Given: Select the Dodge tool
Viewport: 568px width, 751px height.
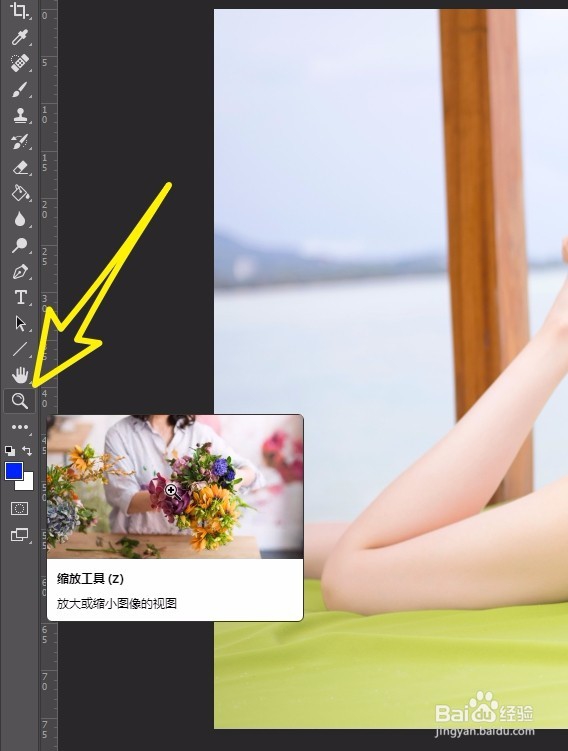Looking at the screenshot, I should 20,245.
